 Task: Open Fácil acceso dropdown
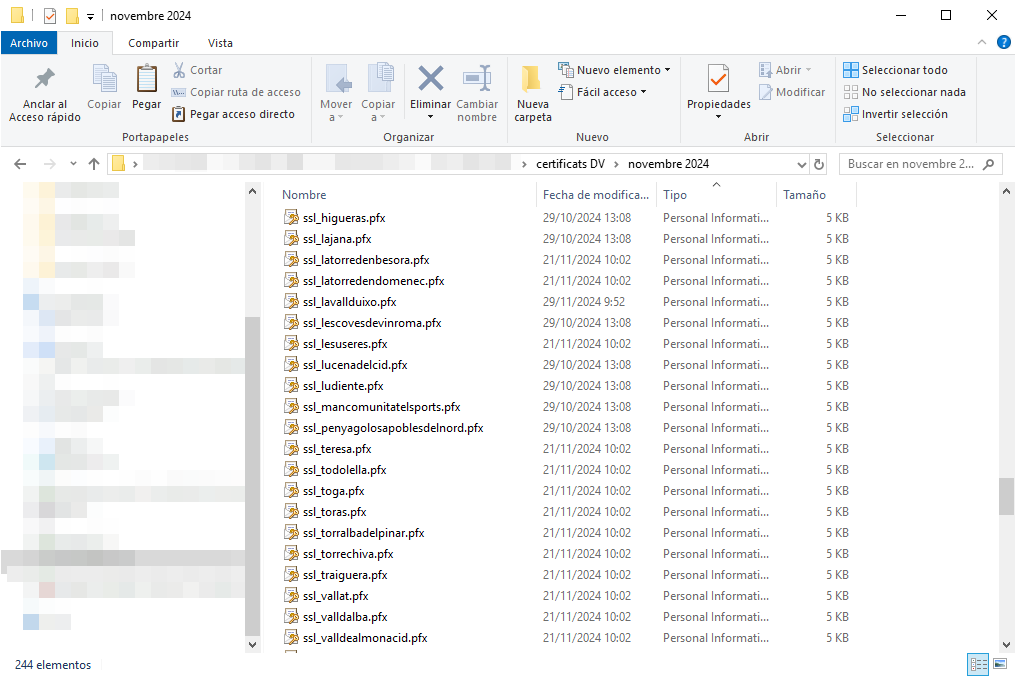coord(603,92)
